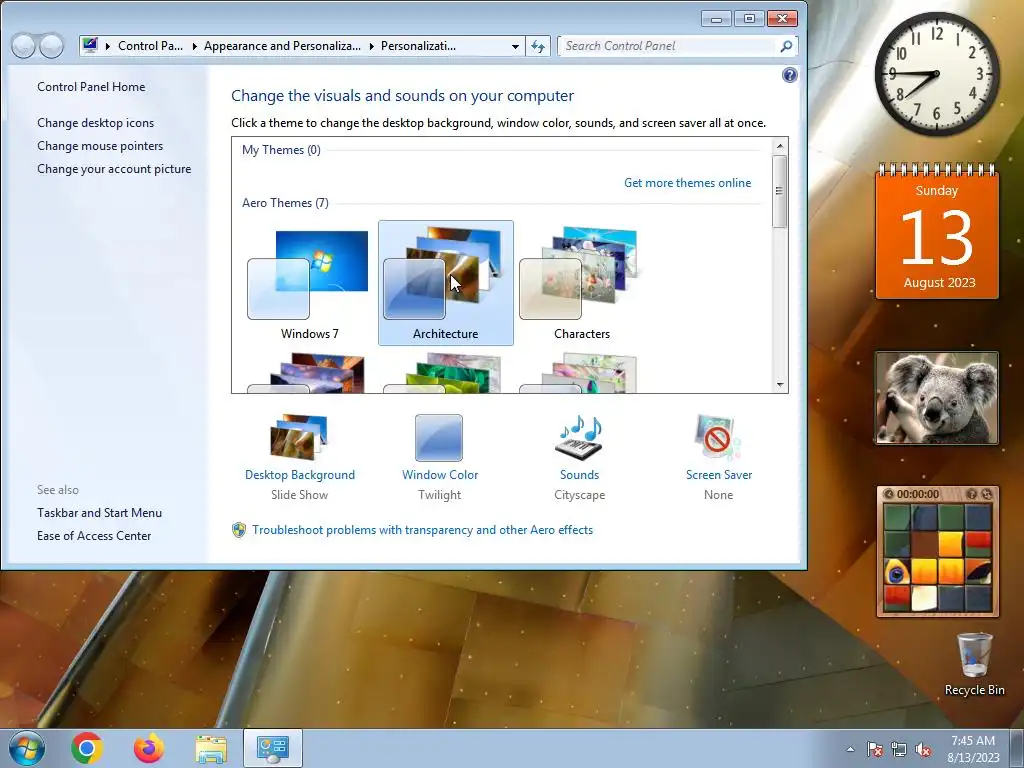Click the search magnifier icon
The image size is (1024, 768).
click(x=786, y=46)
